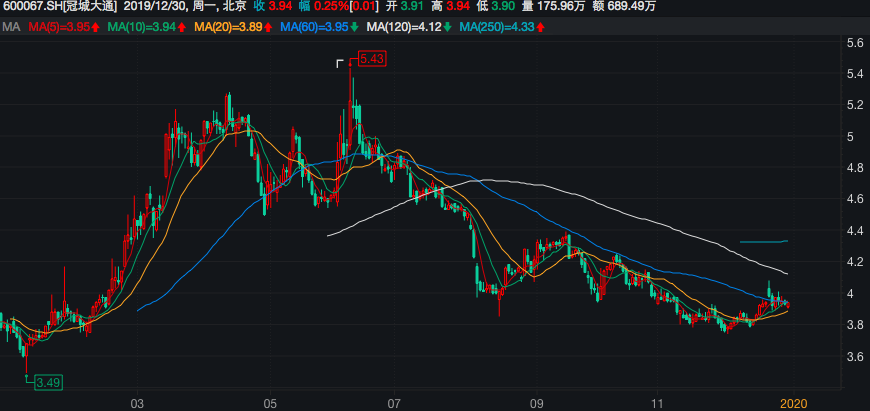
Task: Click the white corner marker beside 5.43 tag
Action: point(341,63)
